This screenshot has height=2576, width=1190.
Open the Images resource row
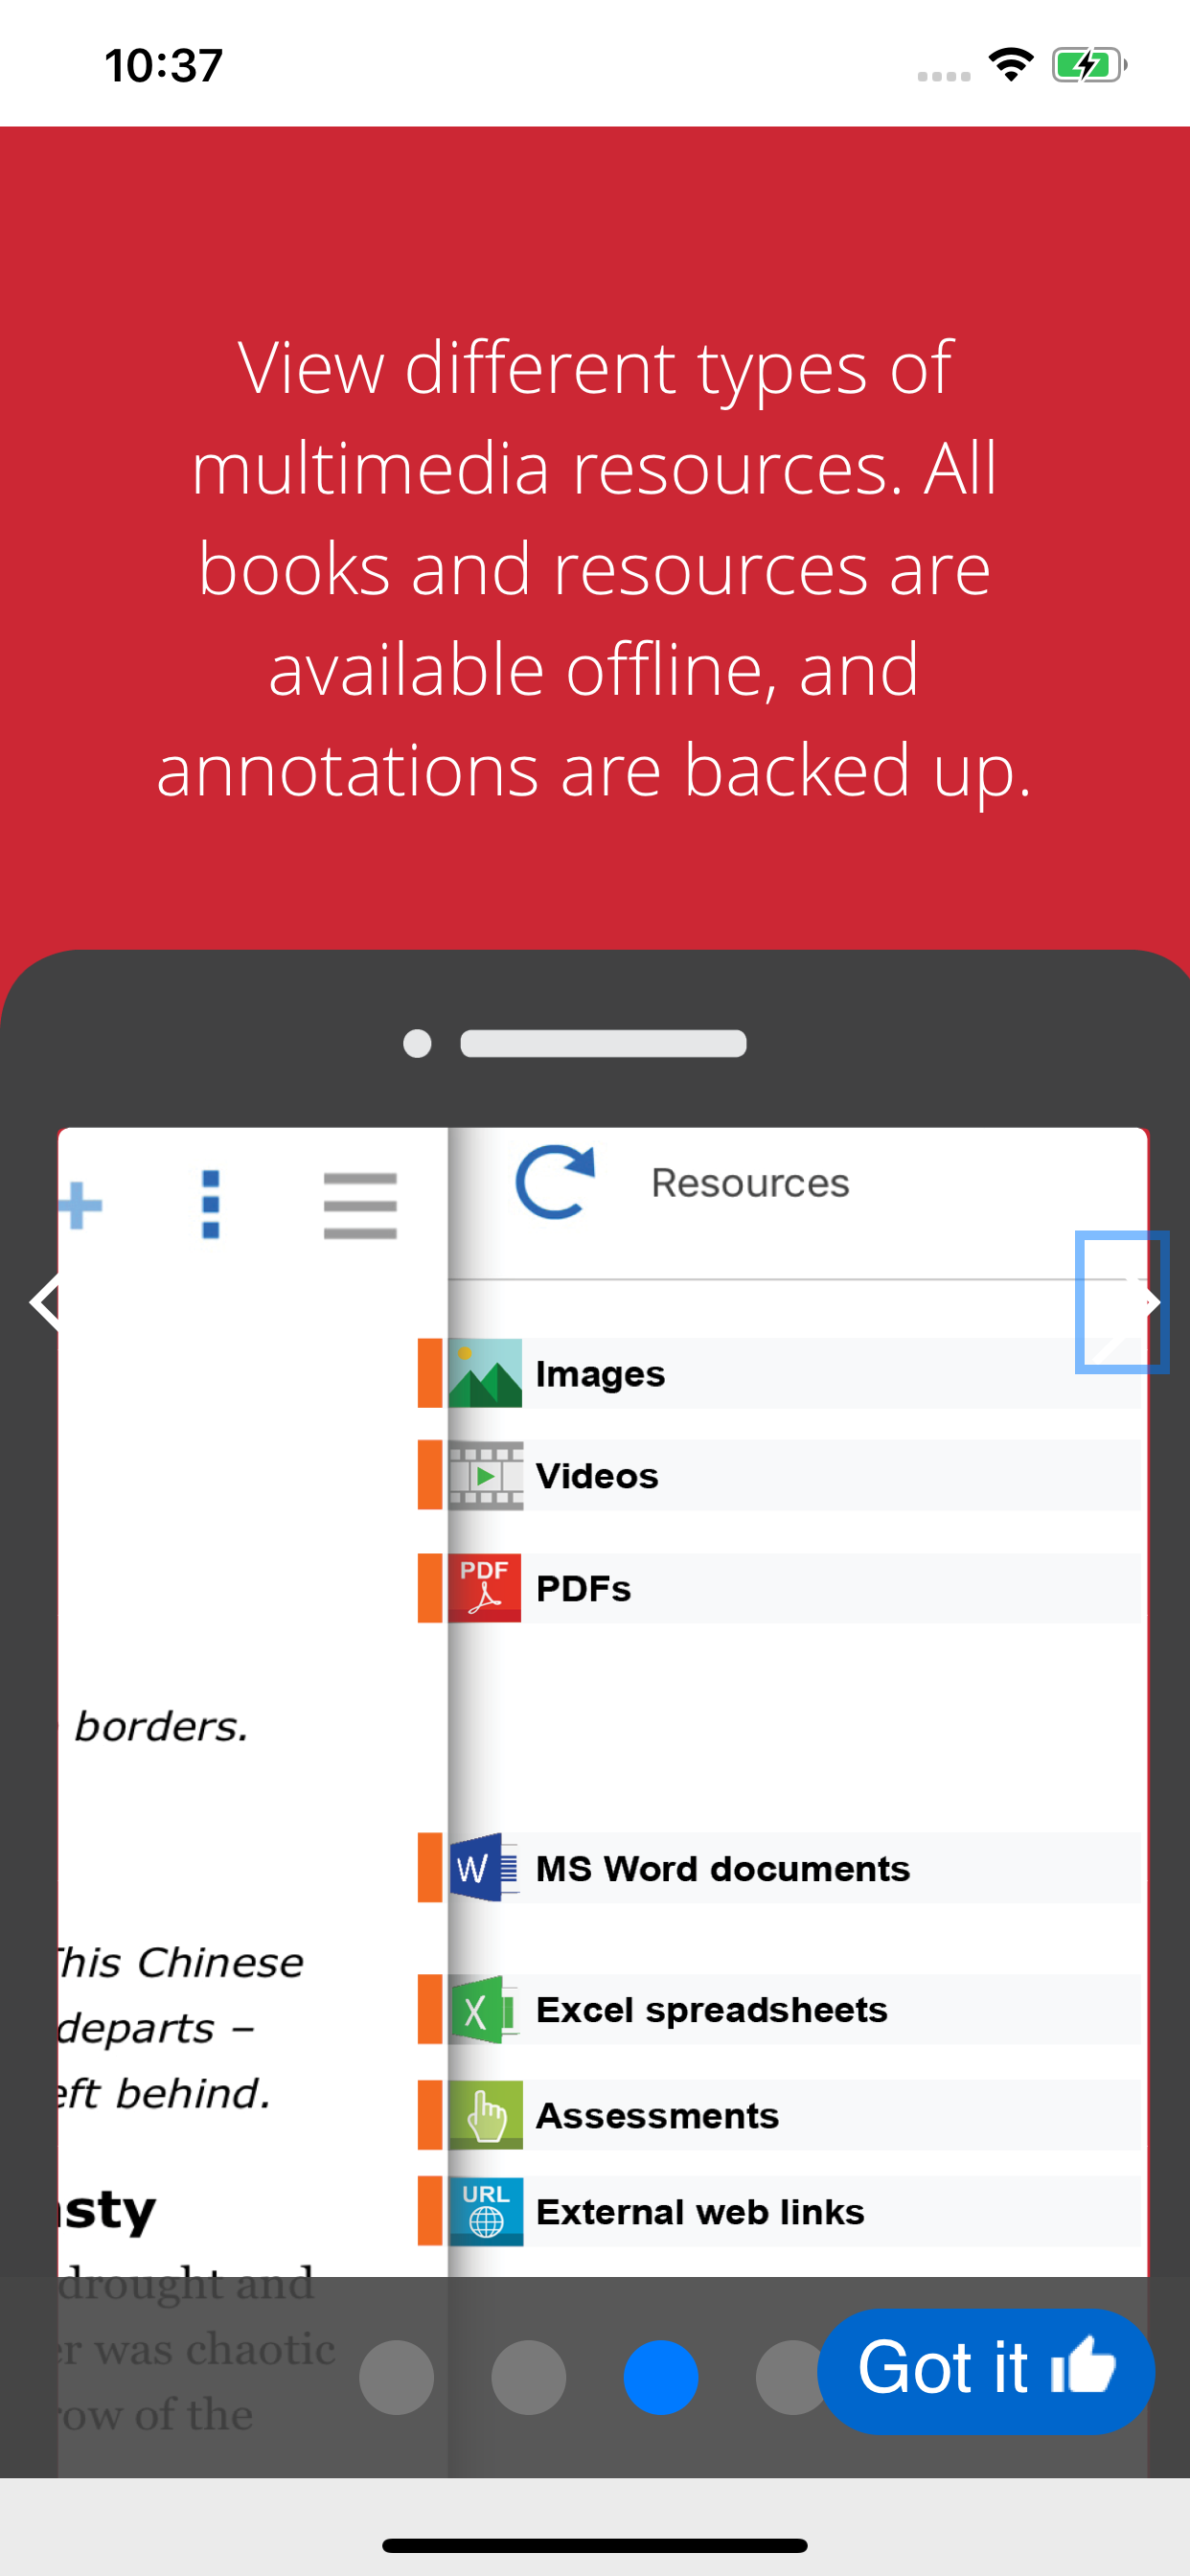point(780,1373)
